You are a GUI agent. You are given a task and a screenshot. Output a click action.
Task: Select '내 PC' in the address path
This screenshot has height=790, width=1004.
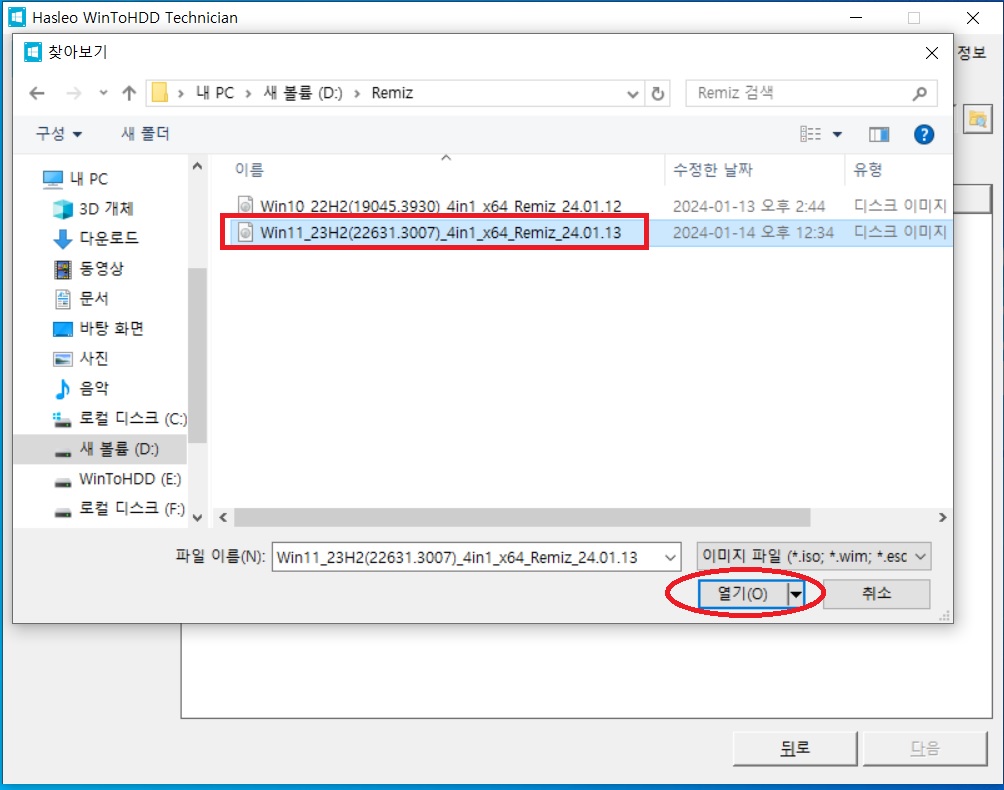click(x=215, y=93)
